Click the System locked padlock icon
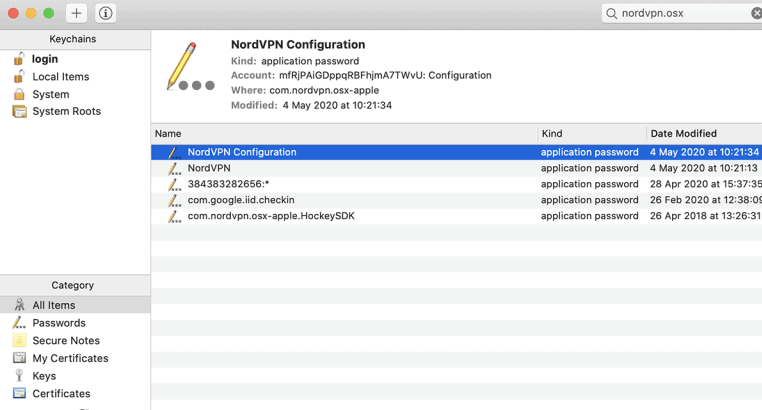The width and height of the screenshot is (762, 410). [19, 94]
